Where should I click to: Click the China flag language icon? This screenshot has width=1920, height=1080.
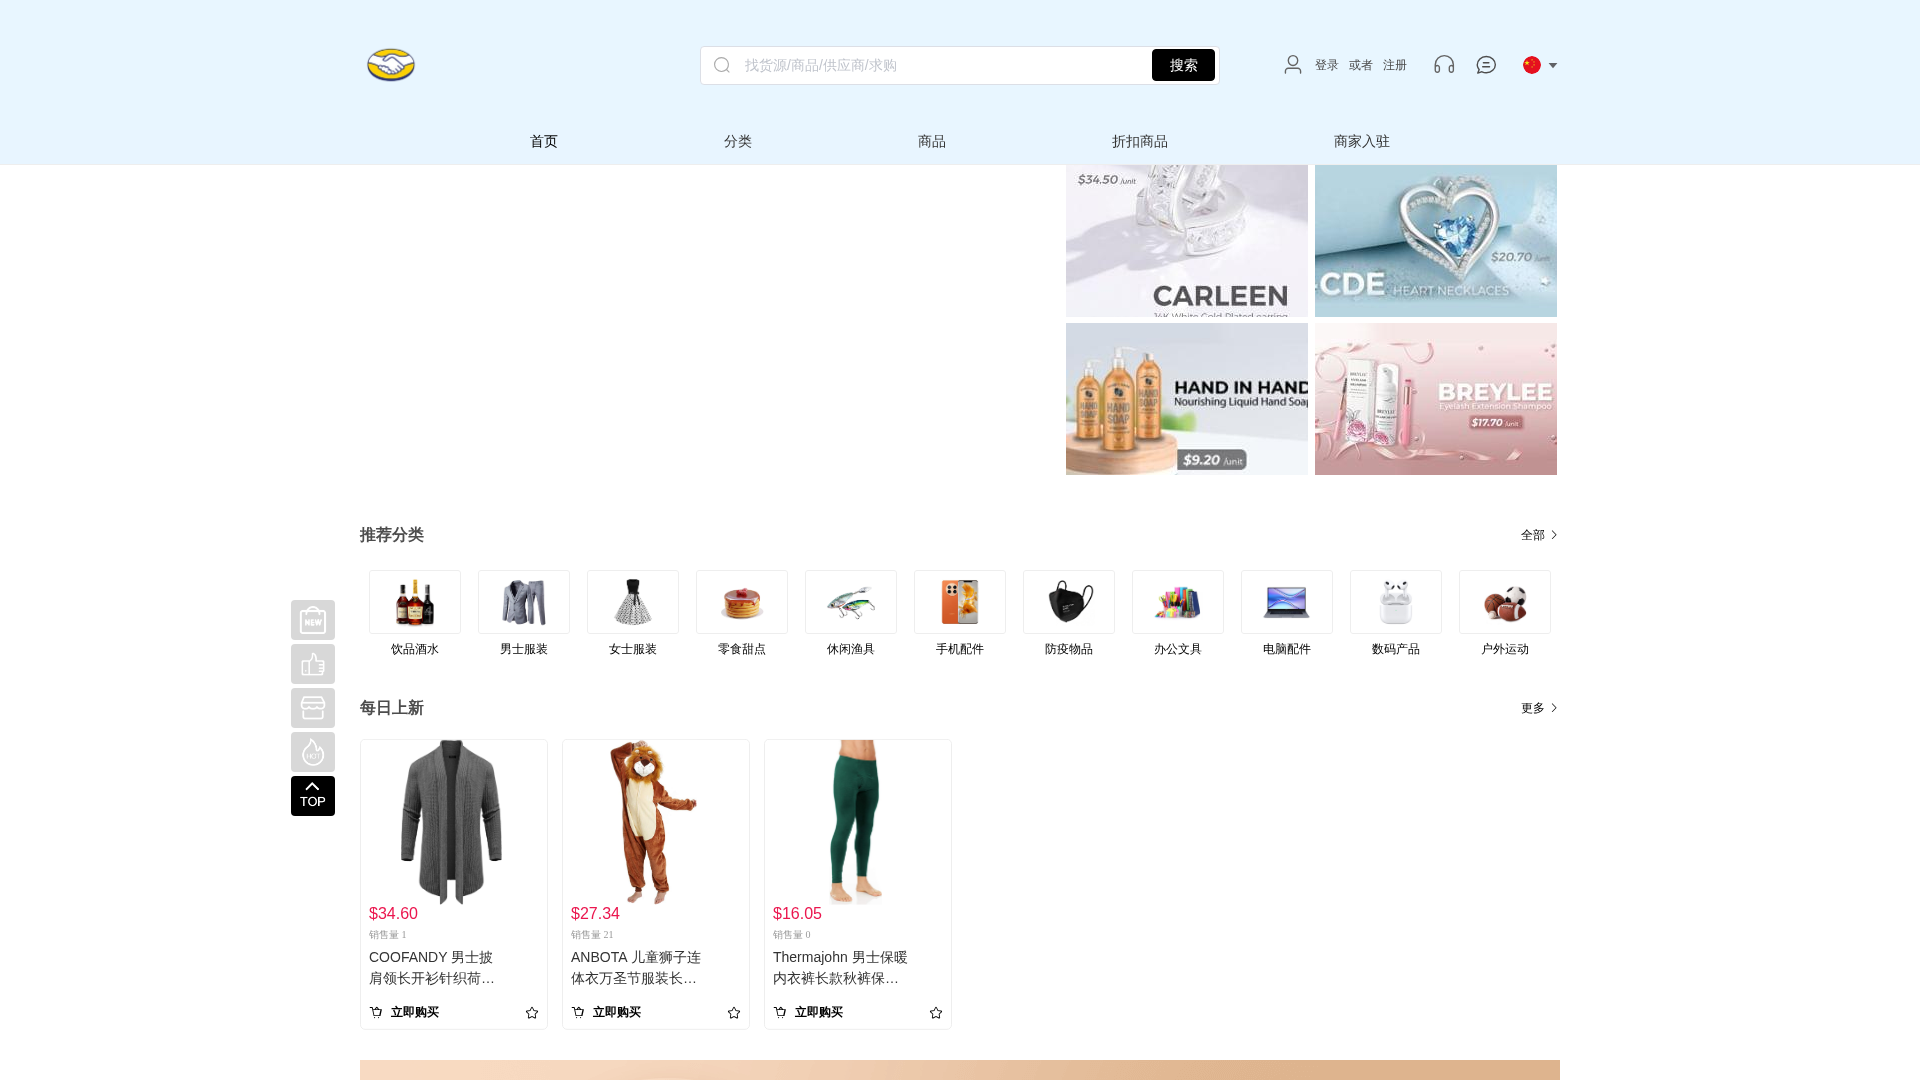[x=1532, y=65]
